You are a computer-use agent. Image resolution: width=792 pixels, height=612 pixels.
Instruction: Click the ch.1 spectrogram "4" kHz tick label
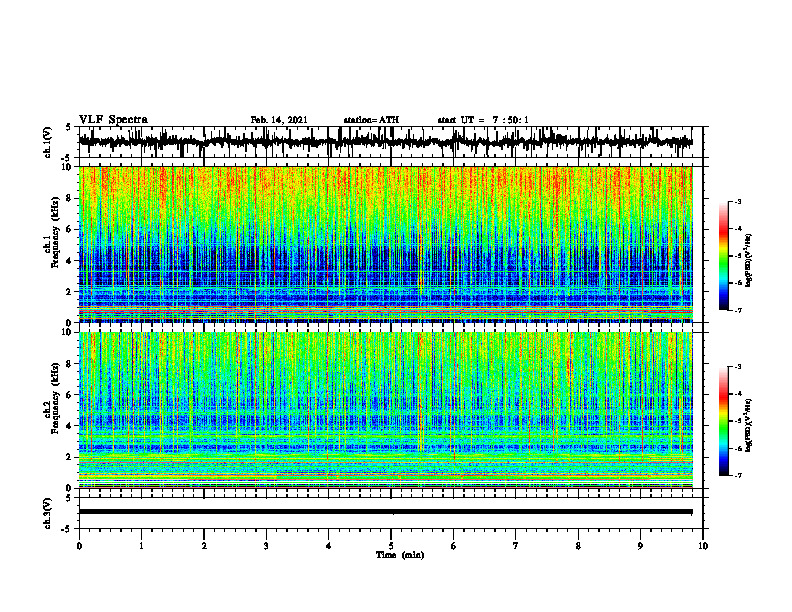tap(70, 261)
